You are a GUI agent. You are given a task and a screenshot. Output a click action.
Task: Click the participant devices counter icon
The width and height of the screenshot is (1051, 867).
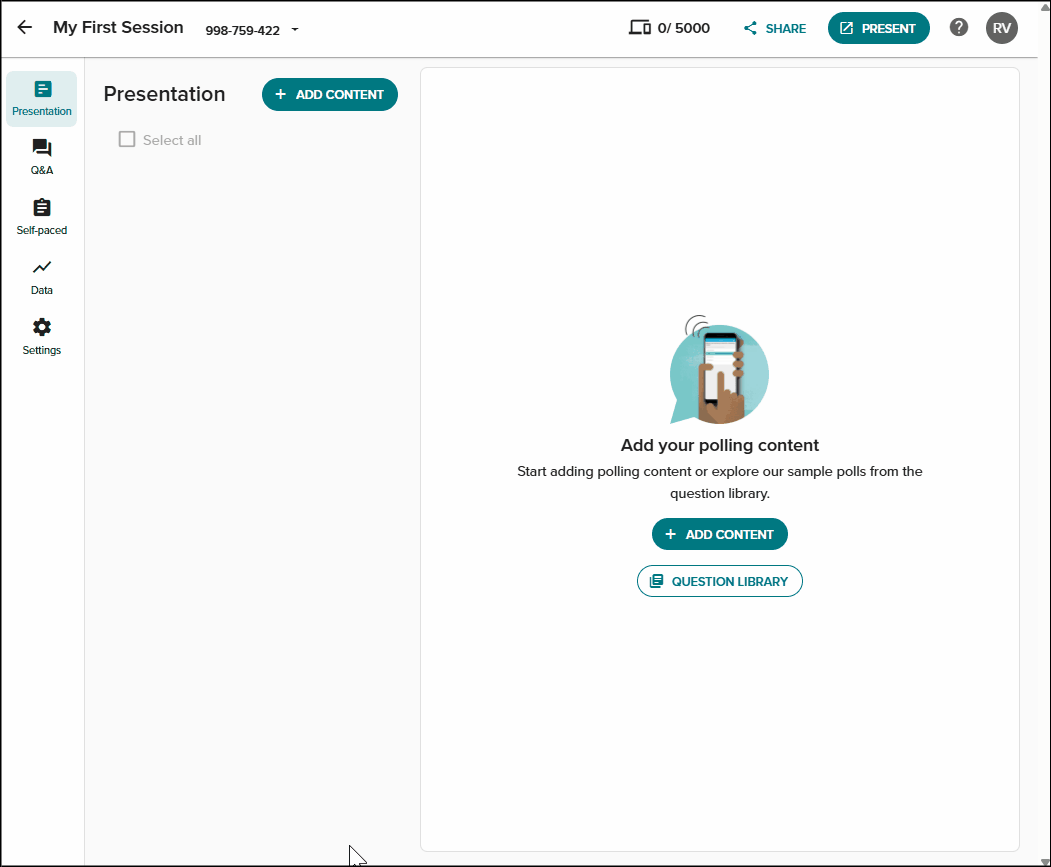pyautogui.click(x=639, y=27)
